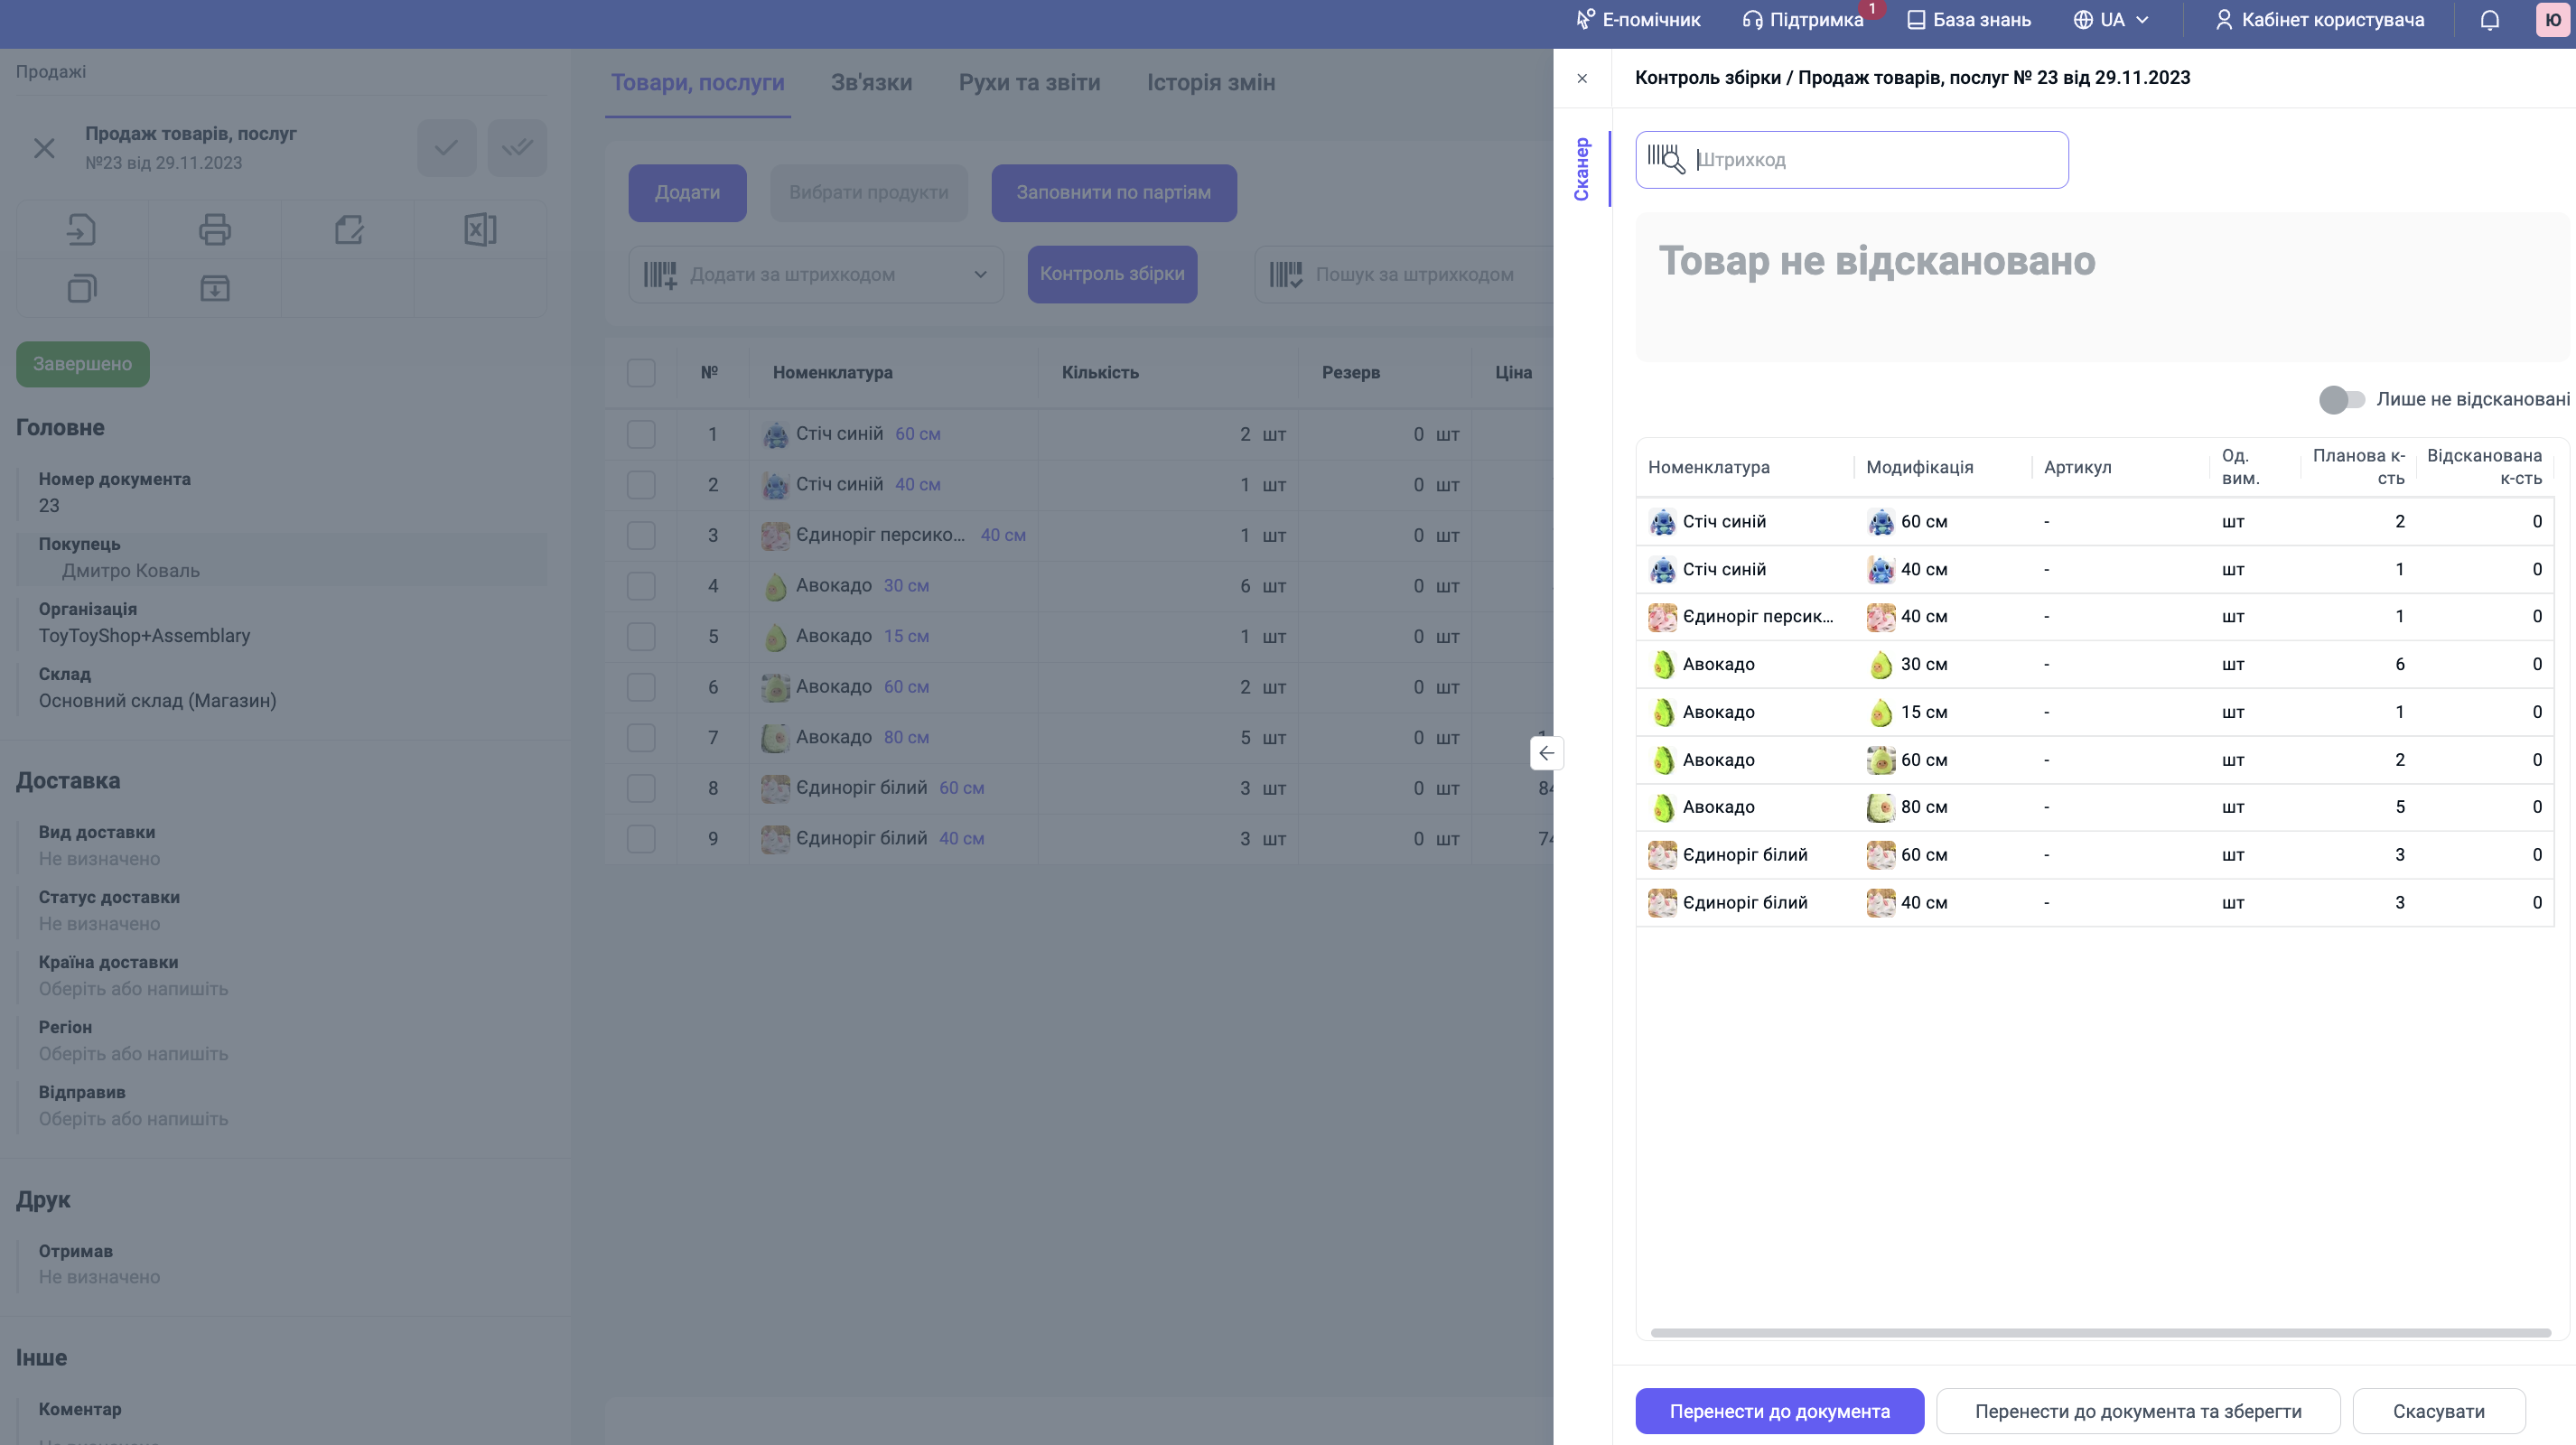Toggle Лише не відскановані switch
The image size is (2576, 1445).
pyautogui.click(x=2341, y=400)
